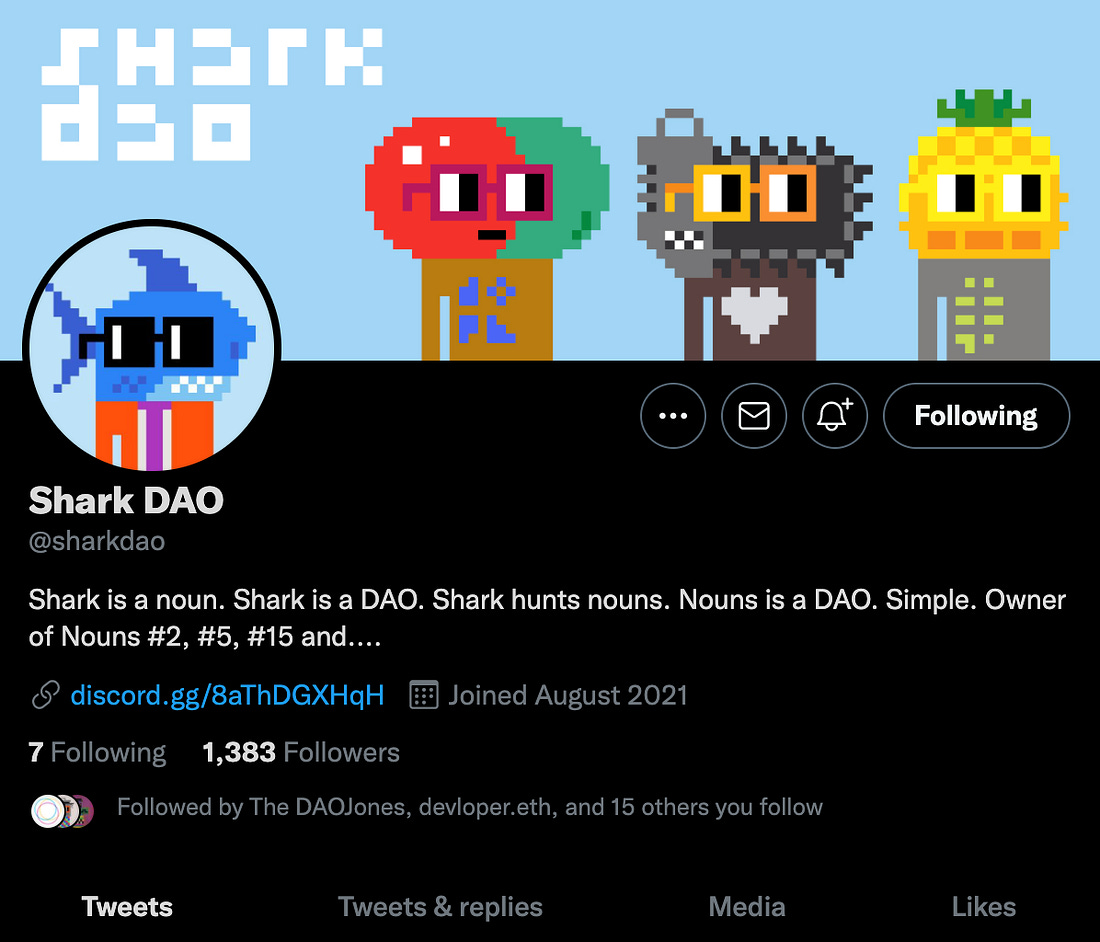
Task: Toggle the Following button to unfollow
Action: click(977, 415)
